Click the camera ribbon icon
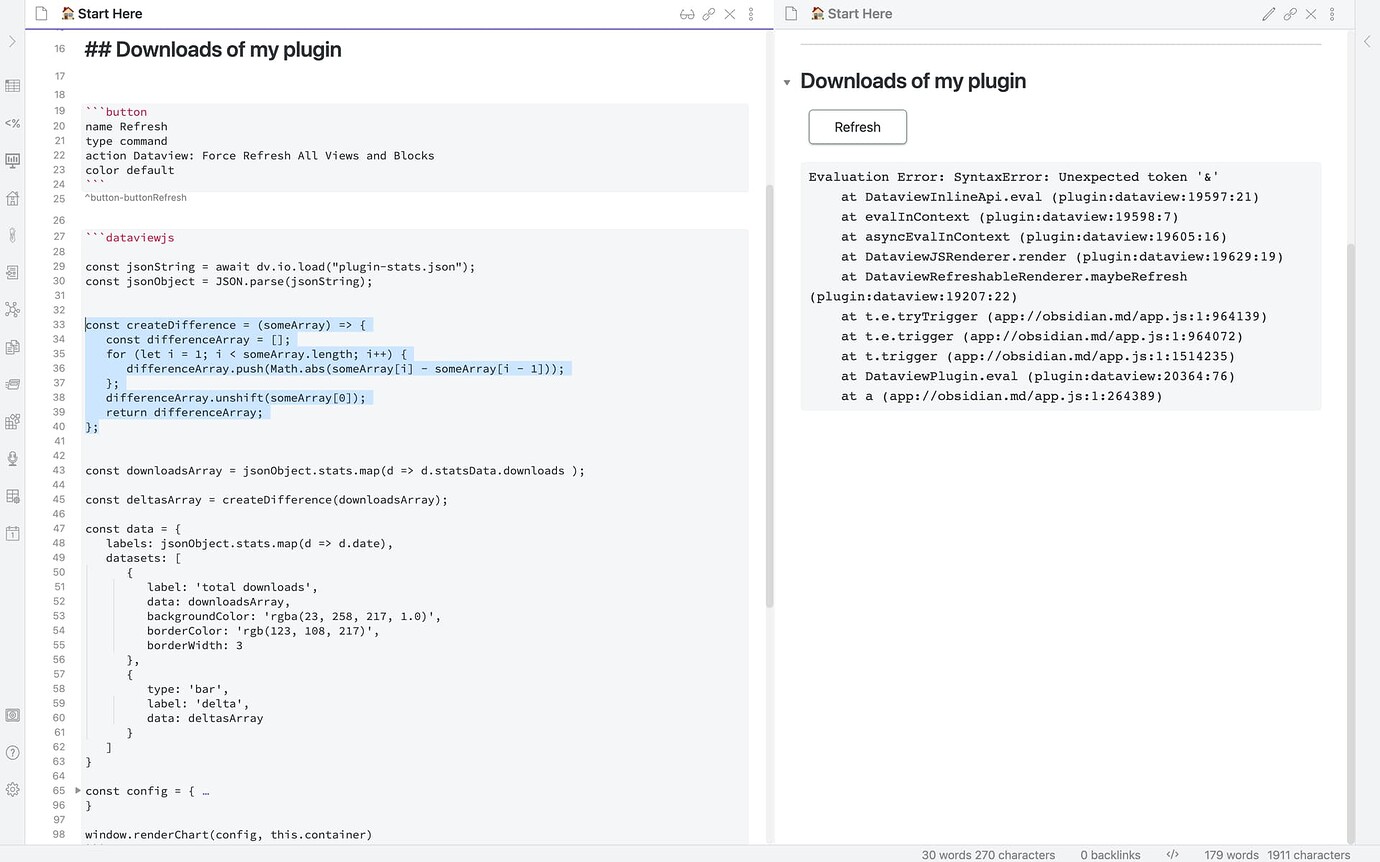 tap(13, 715)
